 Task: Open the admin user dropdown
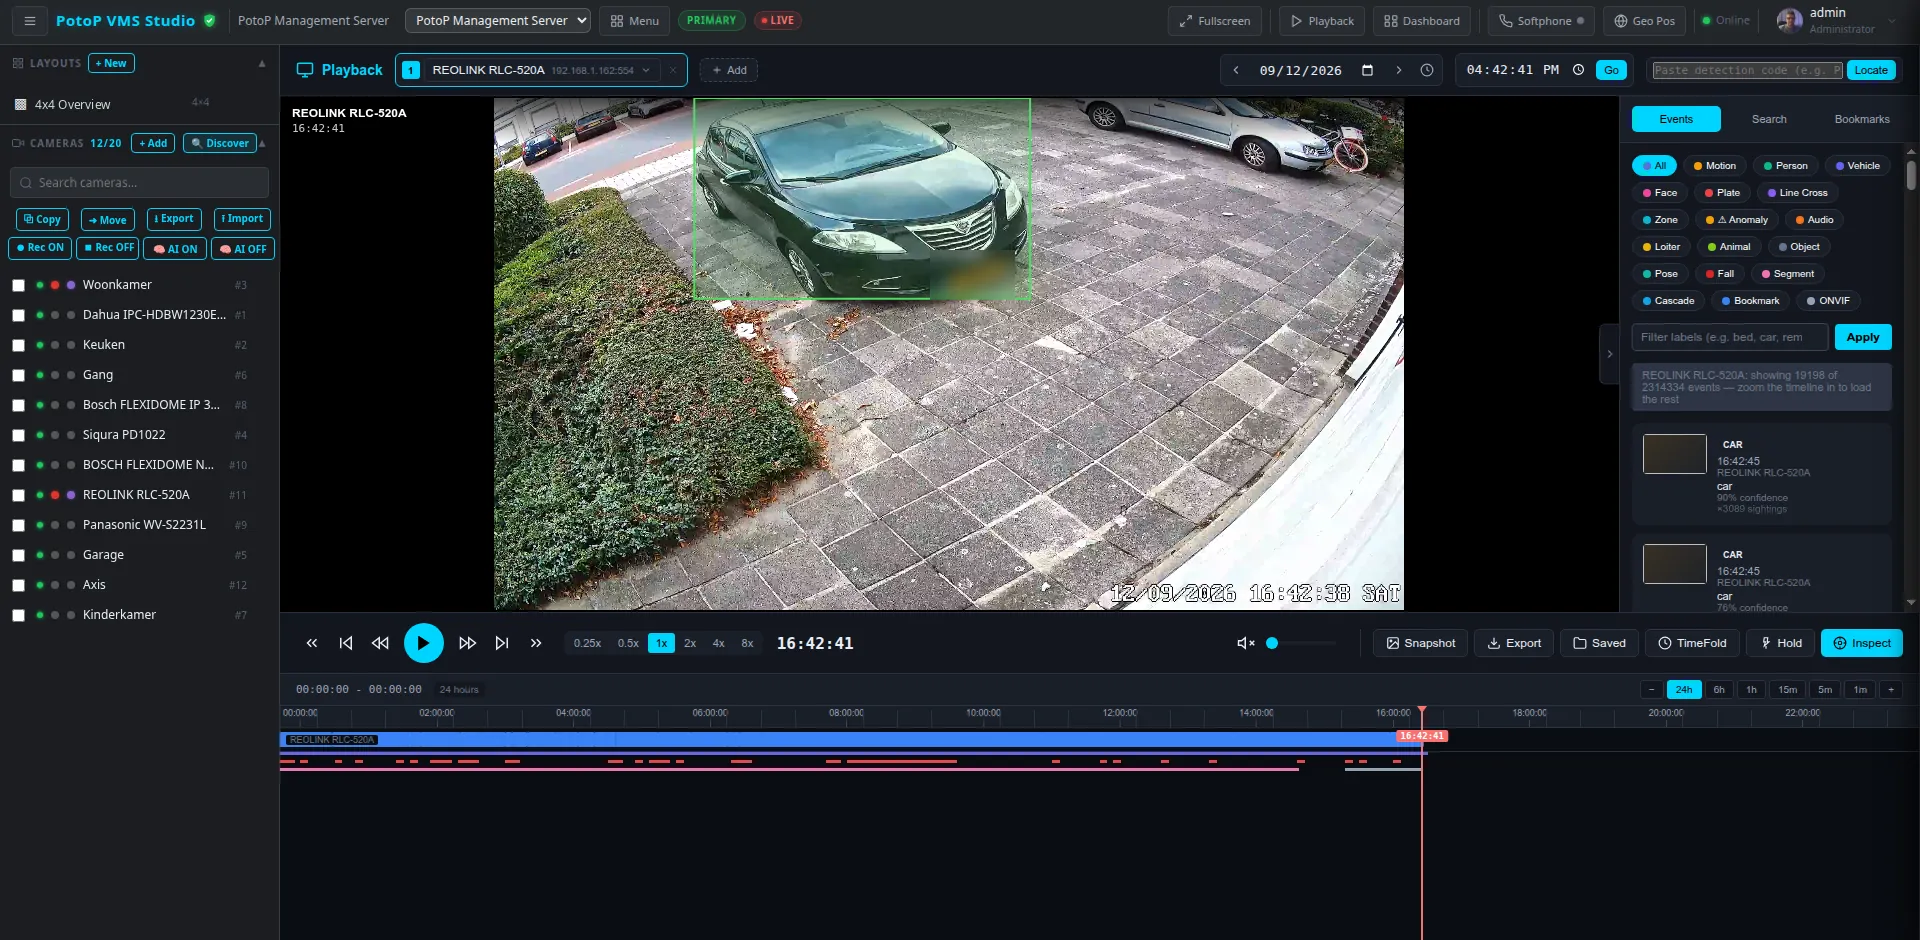click(1837, 20)
